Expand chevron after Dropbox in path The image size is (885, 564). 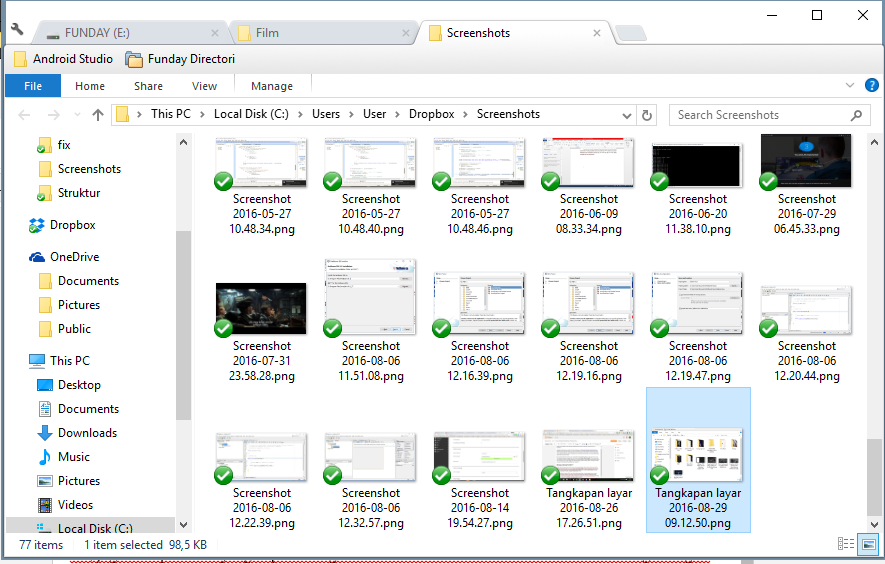click(x=465, y=115)
